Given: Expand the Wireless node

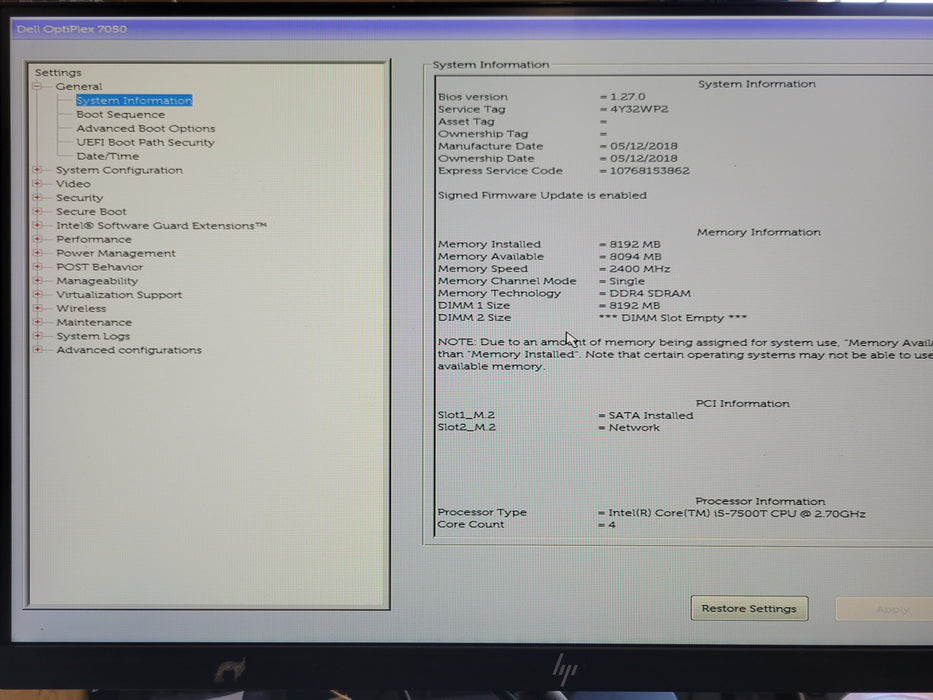Looking at the screenshot, I should (37, 308).
